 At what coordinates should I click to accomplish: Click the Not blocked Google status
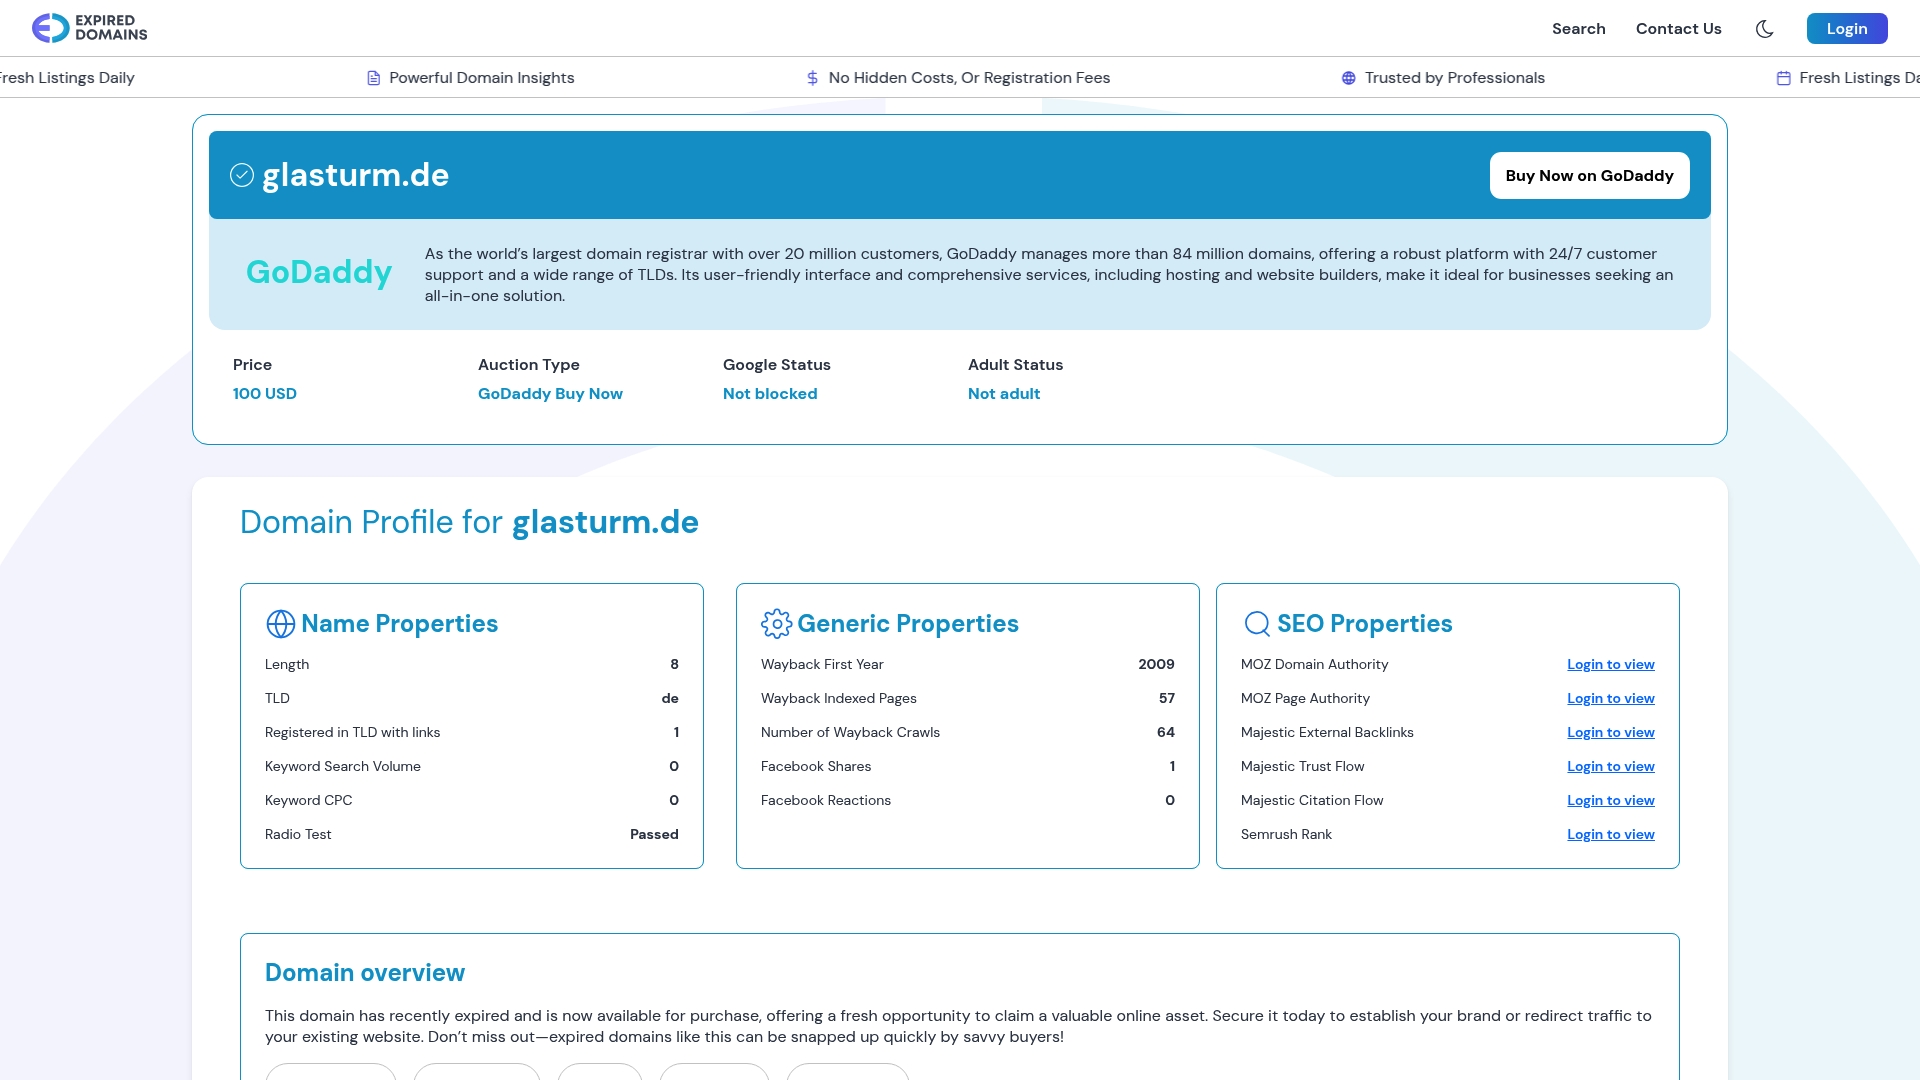(x=770, y=394)
